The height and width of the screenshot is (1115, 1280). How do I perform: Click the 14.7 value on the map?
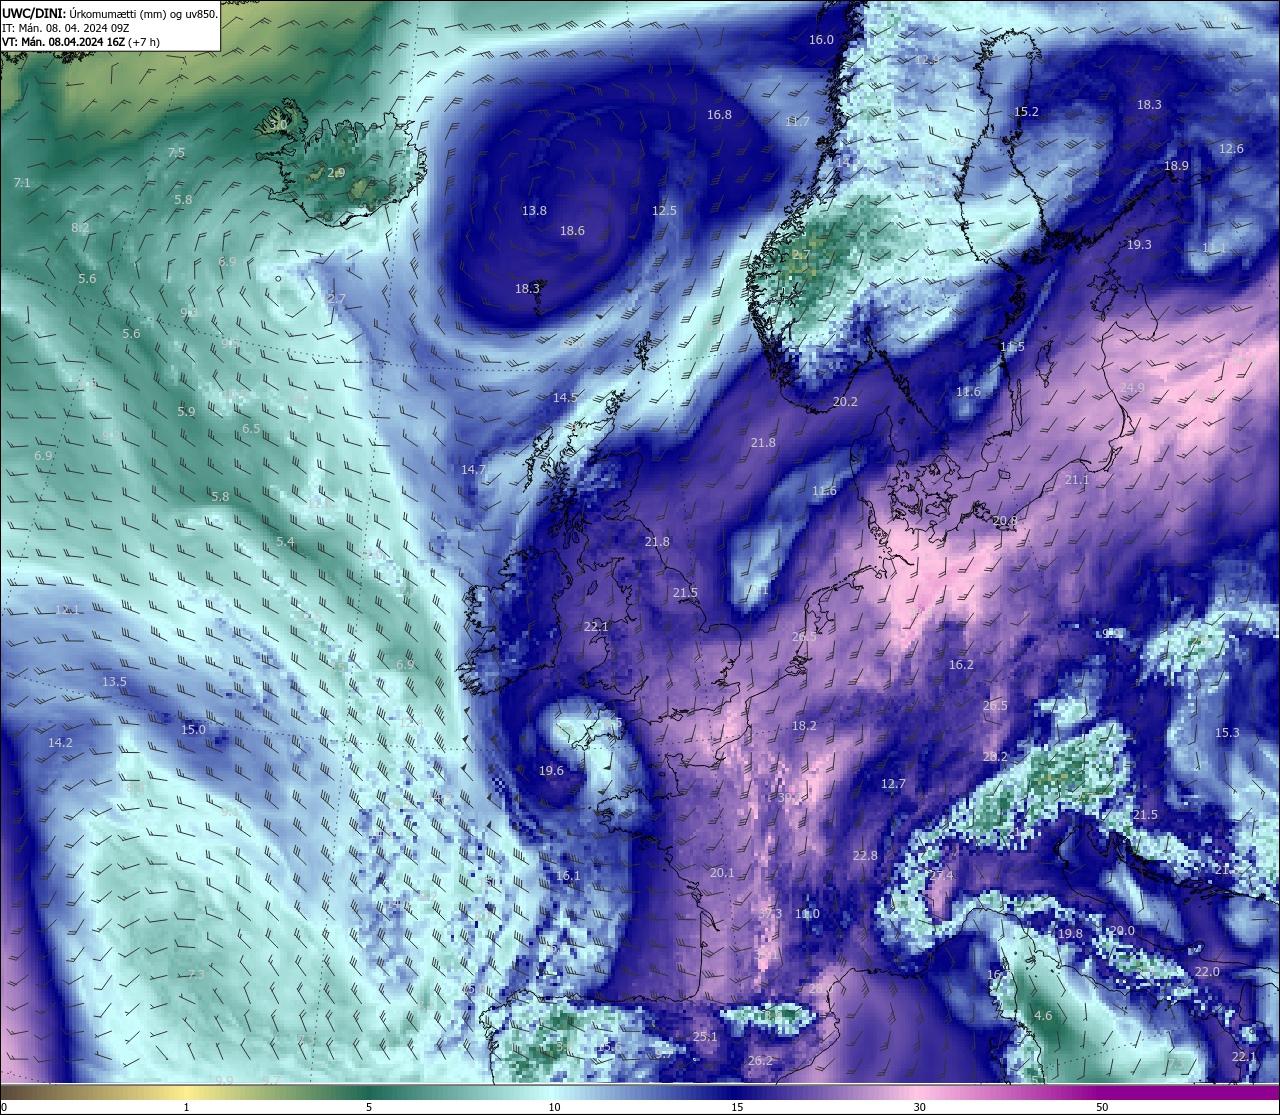pos(473,470)
